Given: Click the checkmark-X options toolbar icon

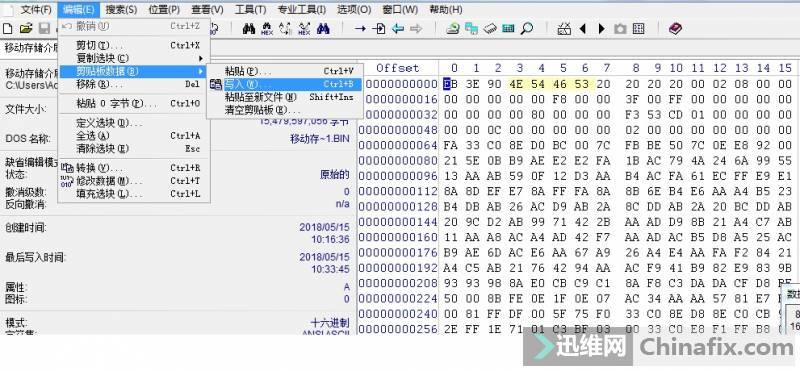Looking at the screenshot, I should click(x=564, y=29).
